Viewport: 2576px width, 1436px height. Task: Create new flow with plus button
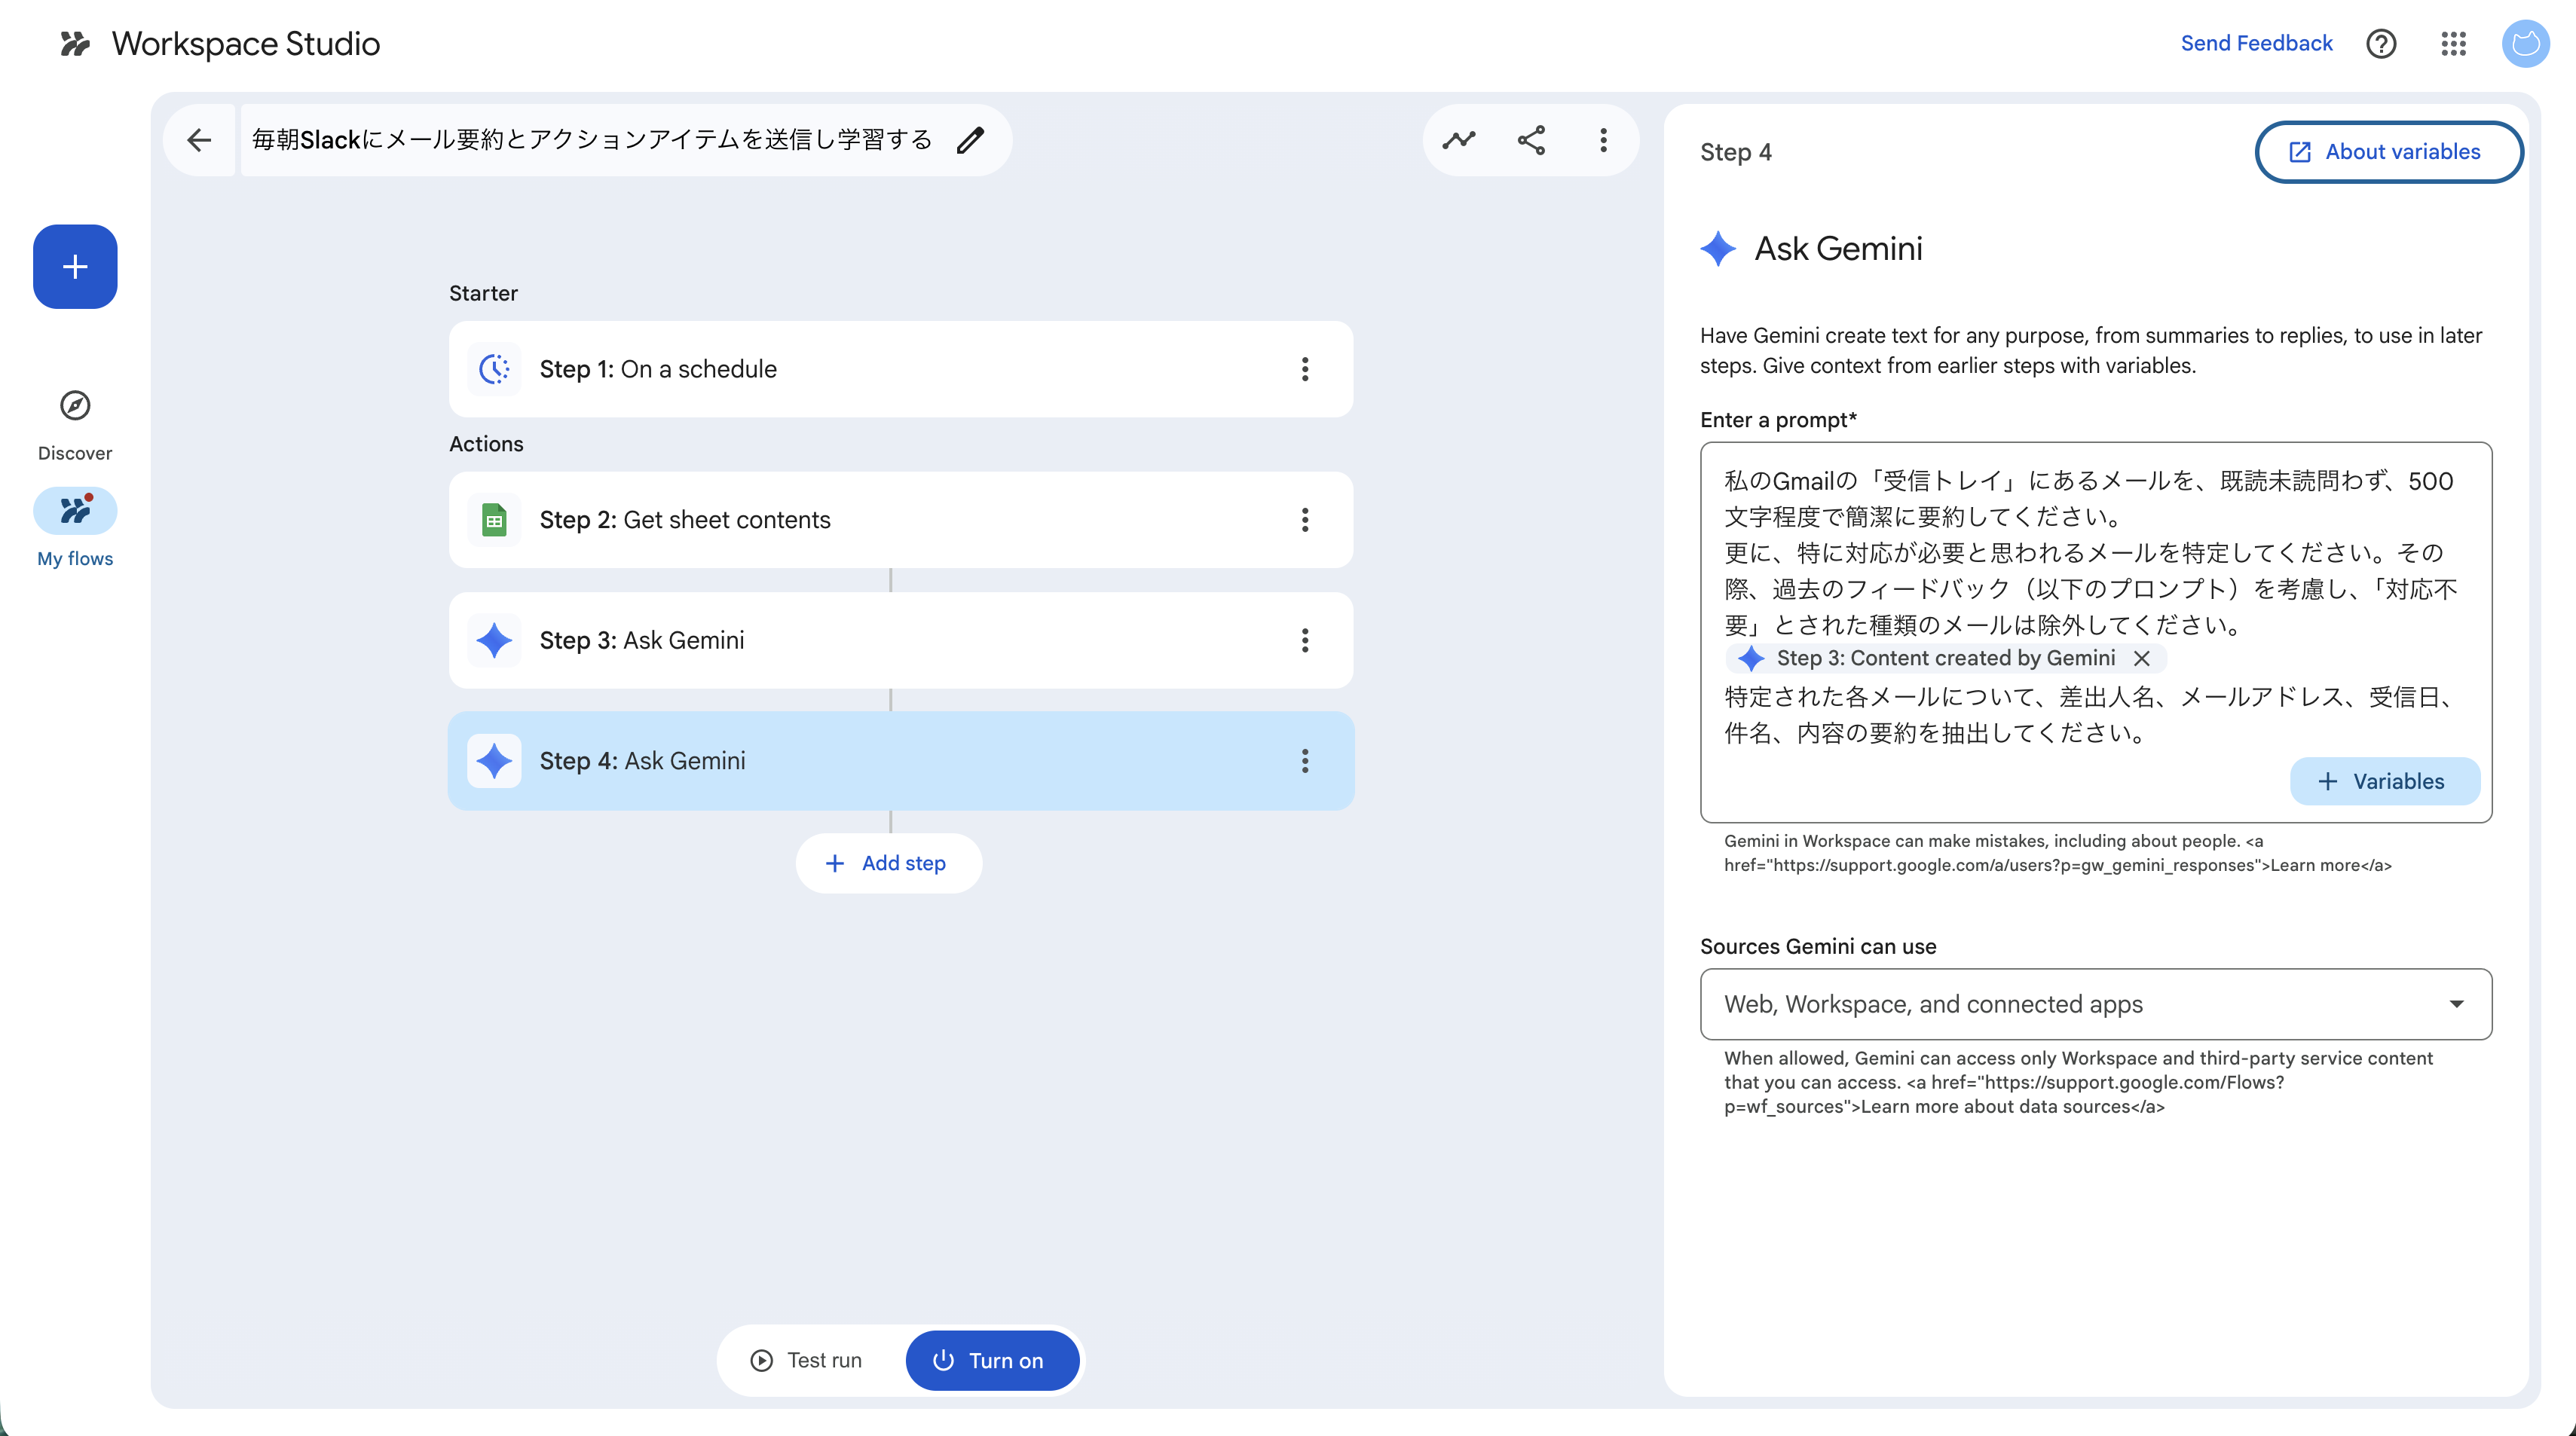pos(75,267)
